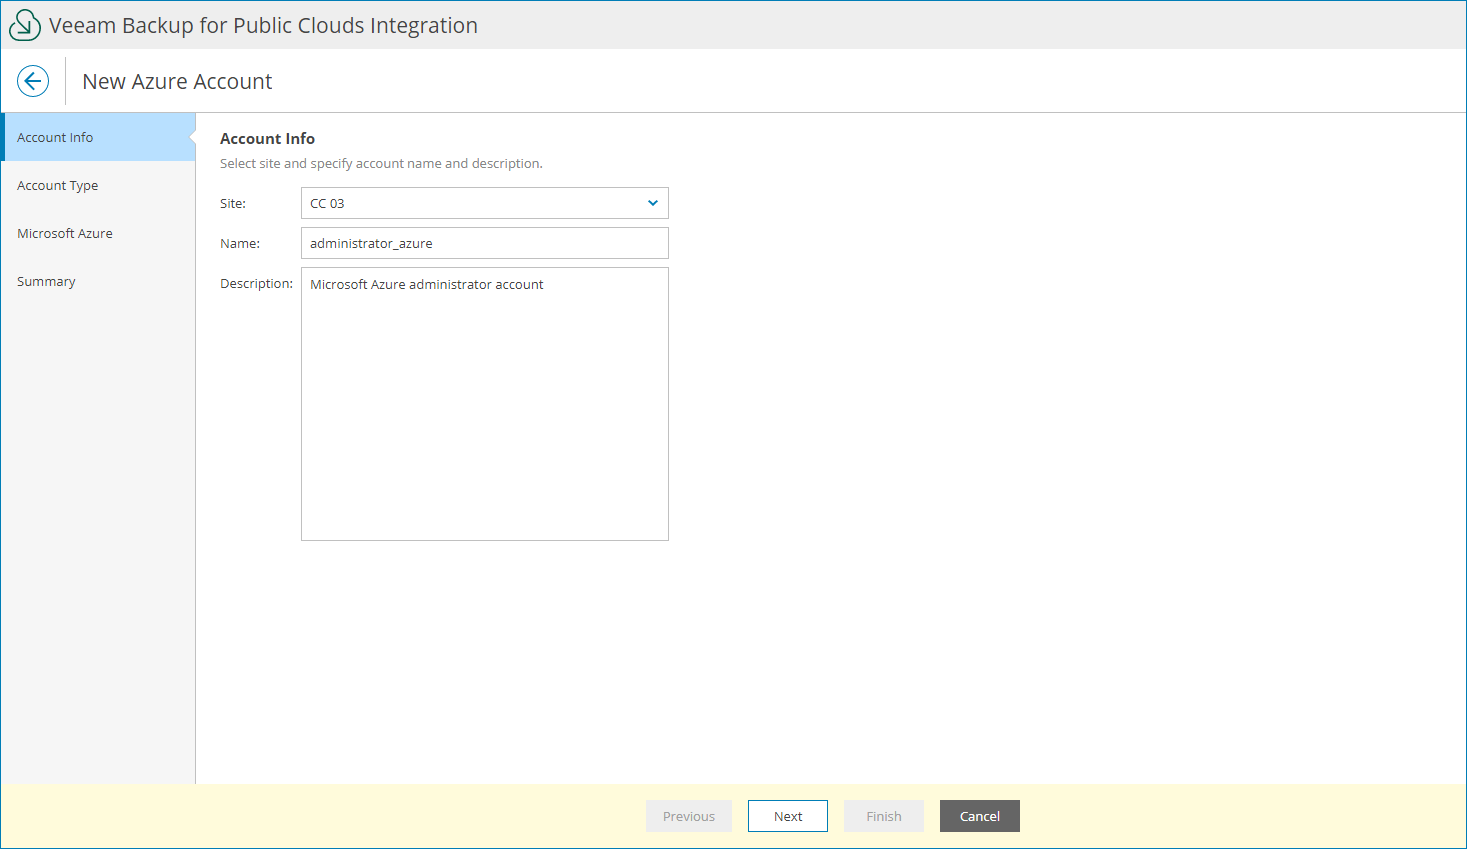Jump to the Summary step

tap(46, 281)
